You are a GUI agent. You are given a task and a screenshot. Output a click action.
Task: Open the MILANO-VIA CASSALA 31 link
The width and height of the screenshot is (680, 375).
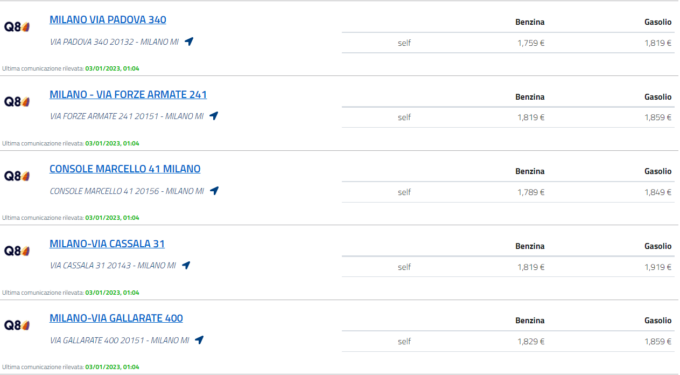click(x=107, y=244)
